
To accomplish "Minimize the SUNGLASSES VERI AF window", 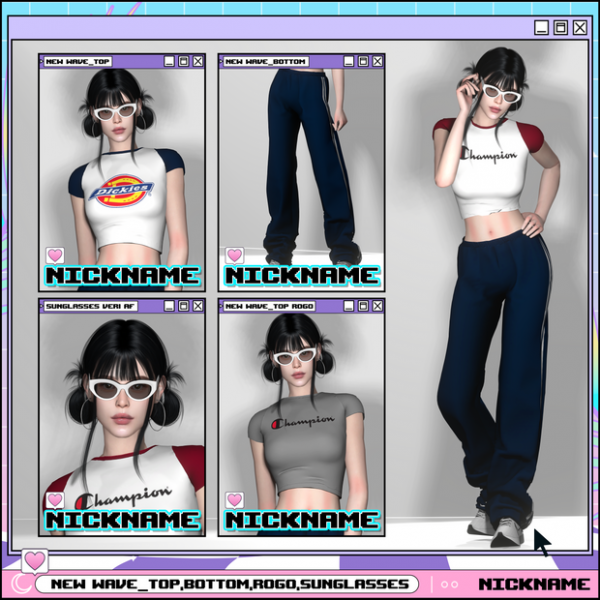I will tap(169, 306).
